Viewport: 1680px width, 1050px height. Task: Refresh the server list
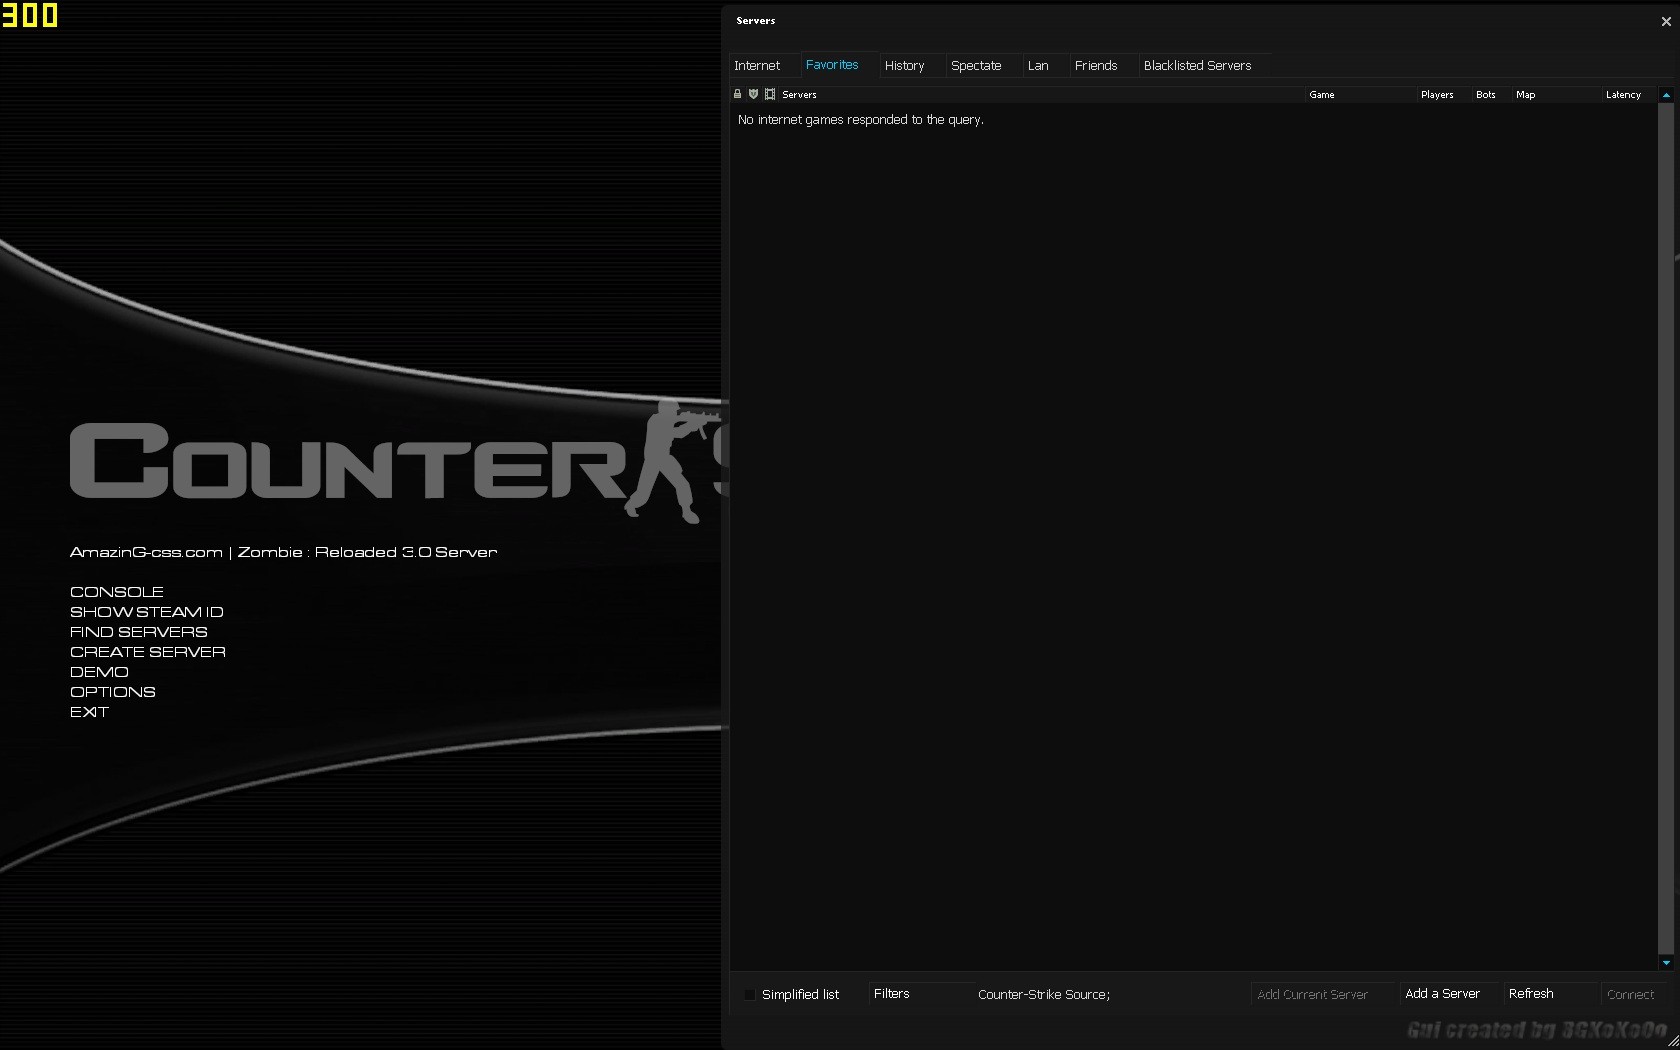point(1530,993)
